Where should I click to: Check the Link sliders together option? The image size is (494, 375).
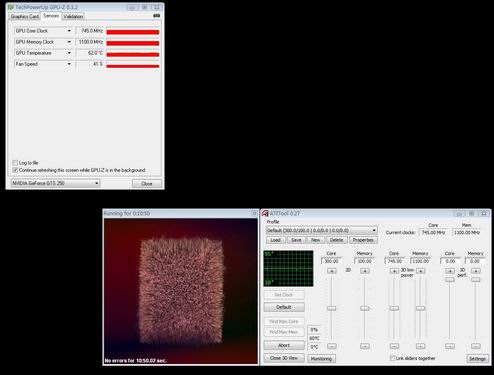392,358
